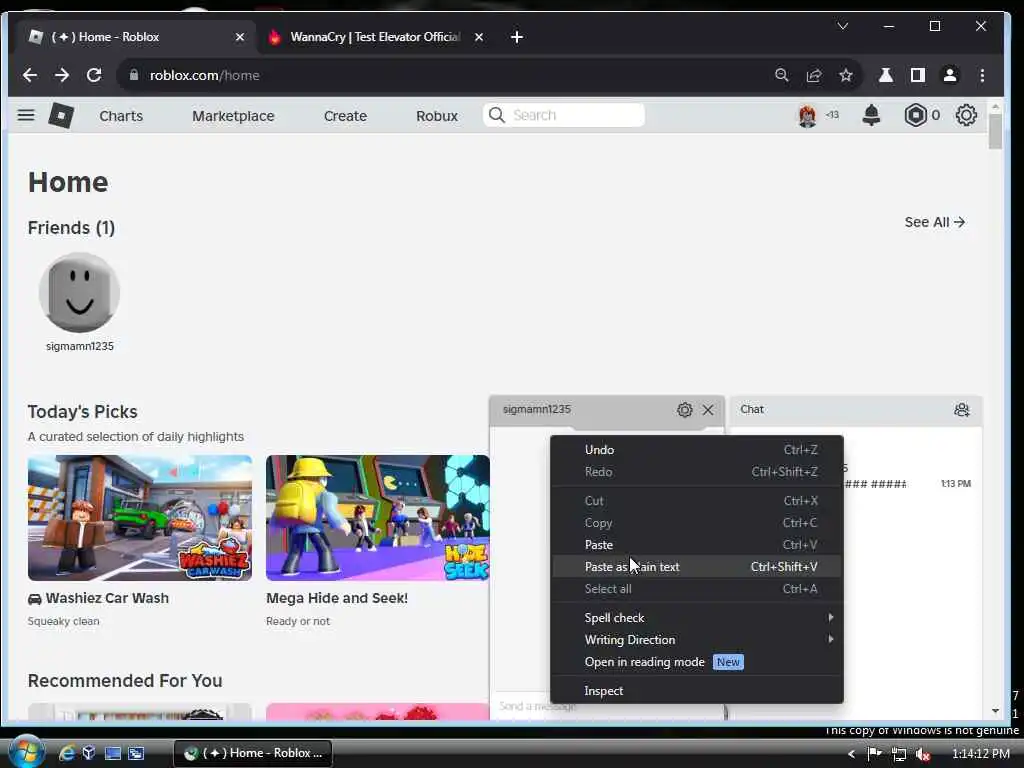This screenshot has width=1024, height=768.
Task: Select Undo in the context menu
Action: coord(697,450)
